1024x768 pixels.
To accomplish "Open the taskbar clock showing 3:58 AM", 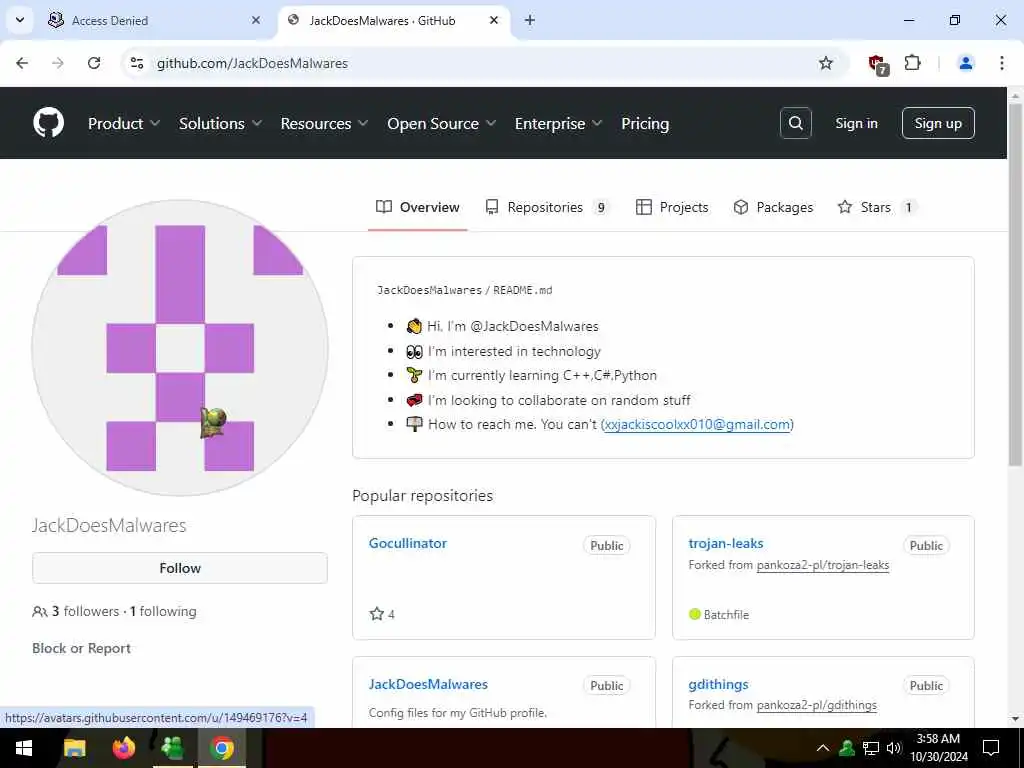I will (x=938, y=748).
